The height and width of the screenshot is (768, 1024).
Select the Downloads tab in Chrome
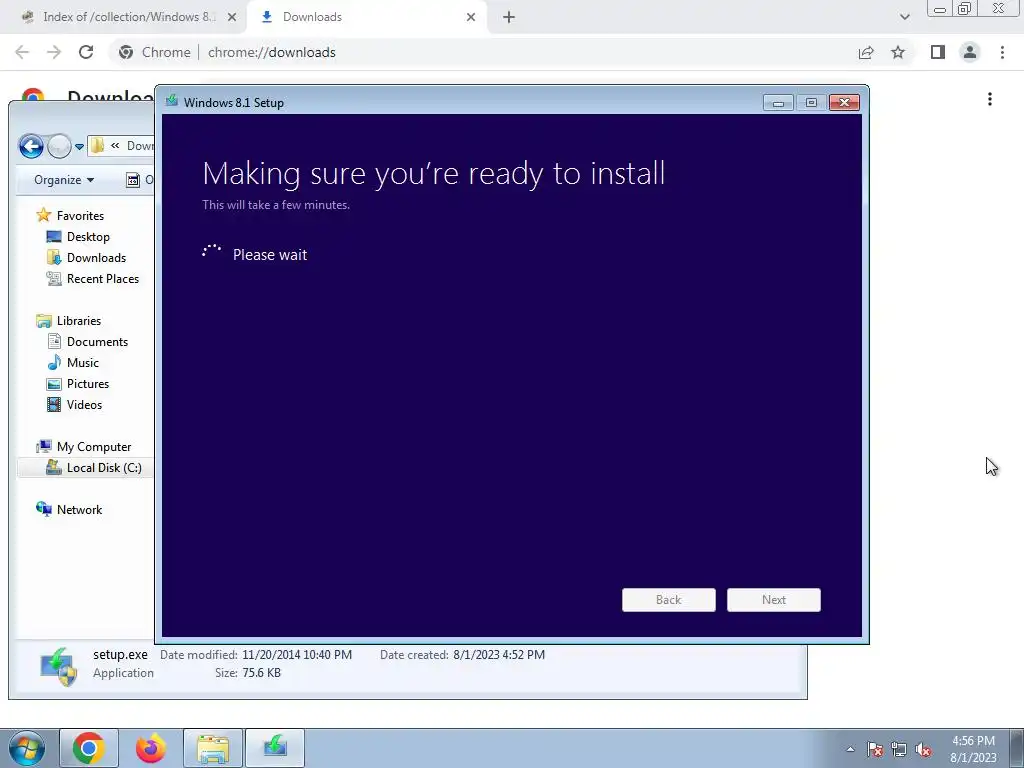pos(367,17)
